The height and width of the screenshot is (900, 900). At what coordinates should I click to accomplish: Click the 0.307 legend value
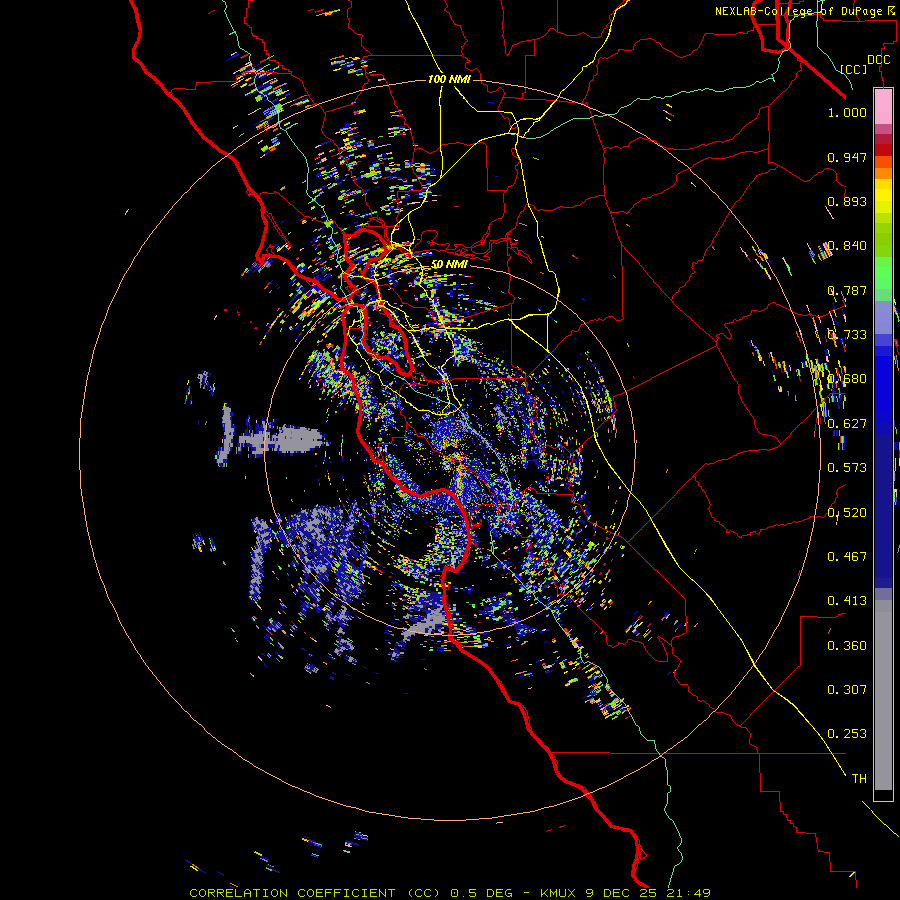[847, 690]
